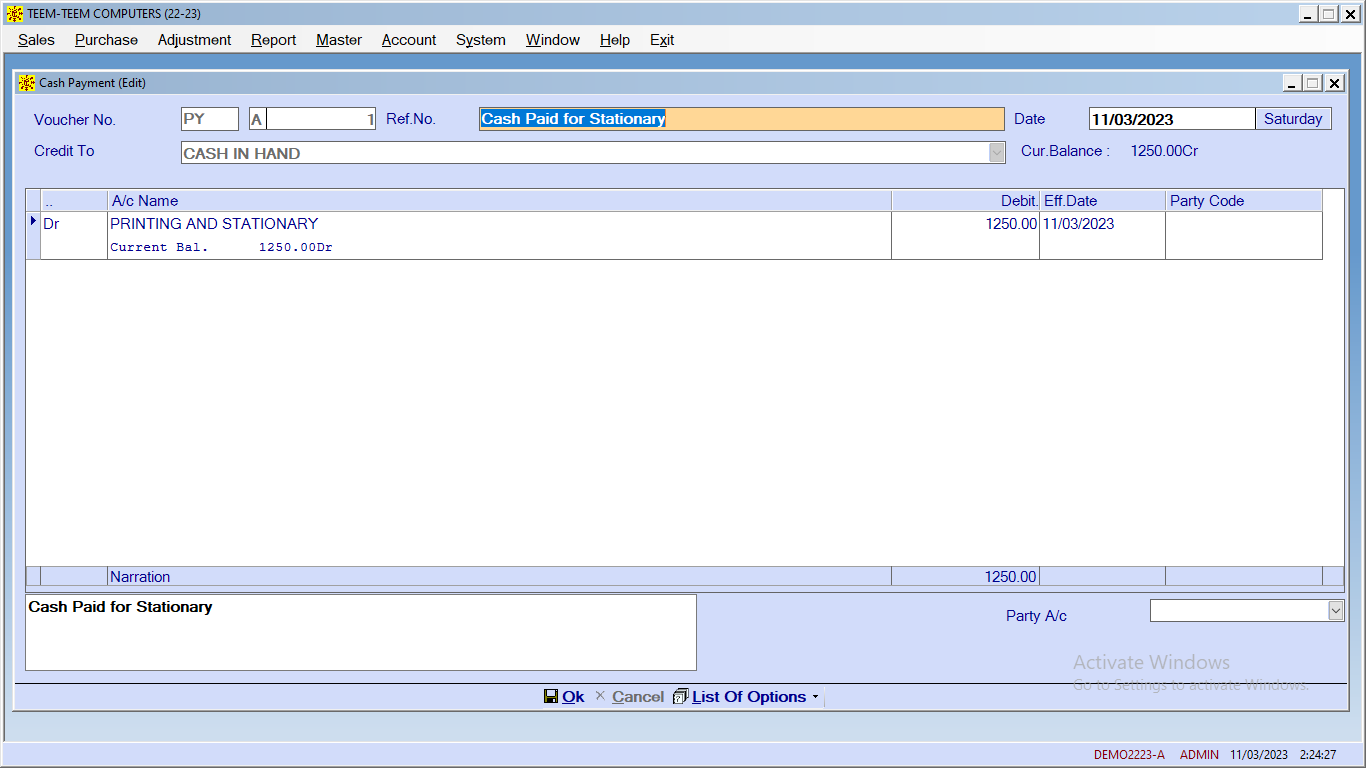The height and width of the screenshot is (768, 1366).
Task: Click the voucher prefix PY field
Action: 210,119
